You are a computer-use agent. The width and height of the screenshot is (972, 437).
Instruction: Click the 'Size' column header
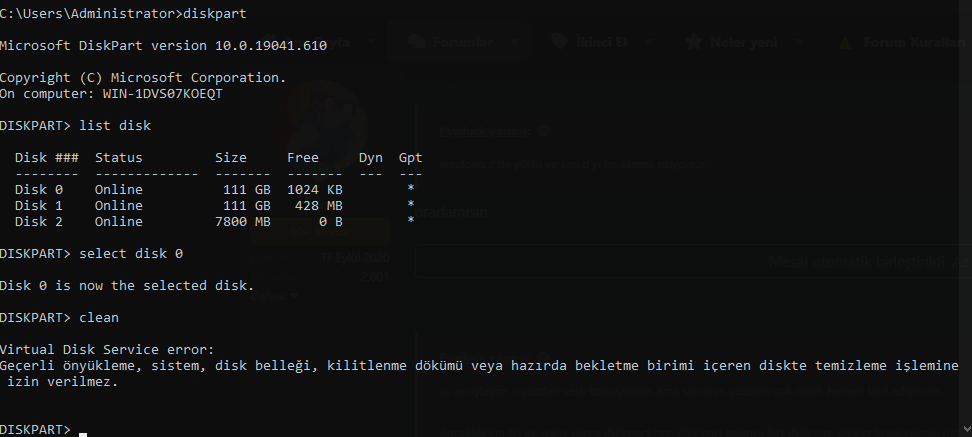[x=231, y=157]
